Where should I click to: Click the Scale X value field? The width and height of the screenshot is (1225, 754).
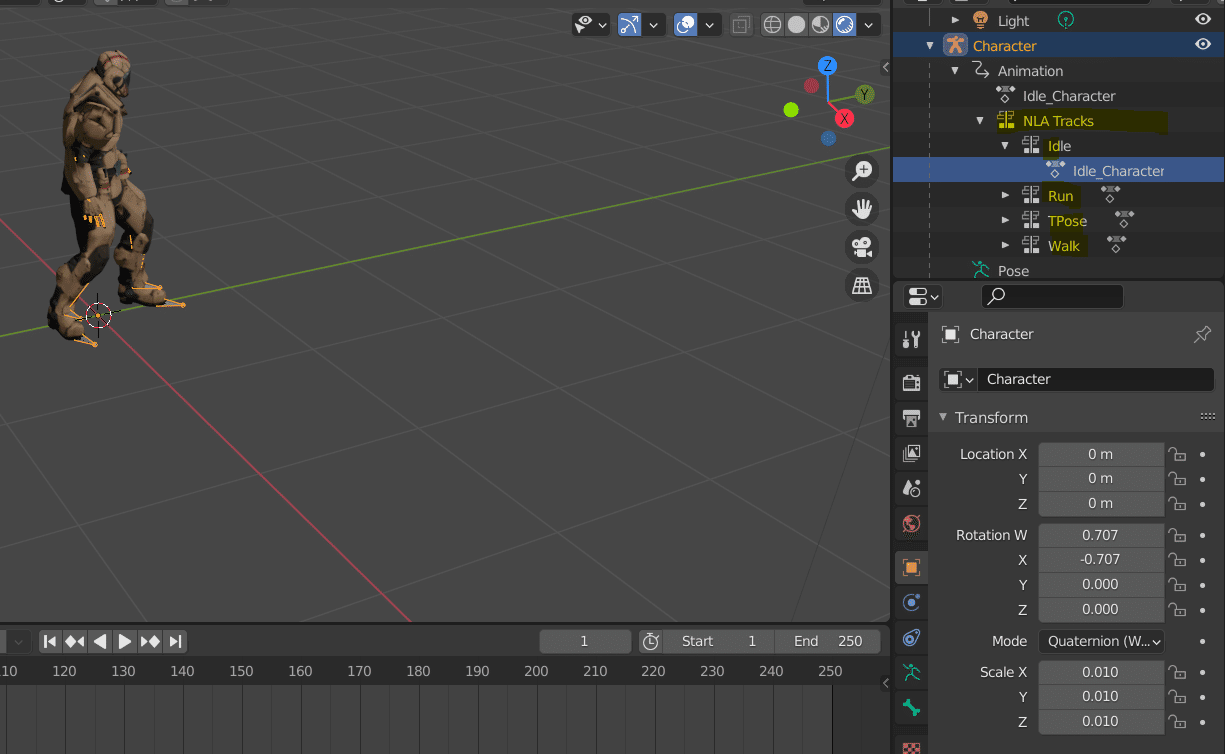click(x=1101, y=672)
